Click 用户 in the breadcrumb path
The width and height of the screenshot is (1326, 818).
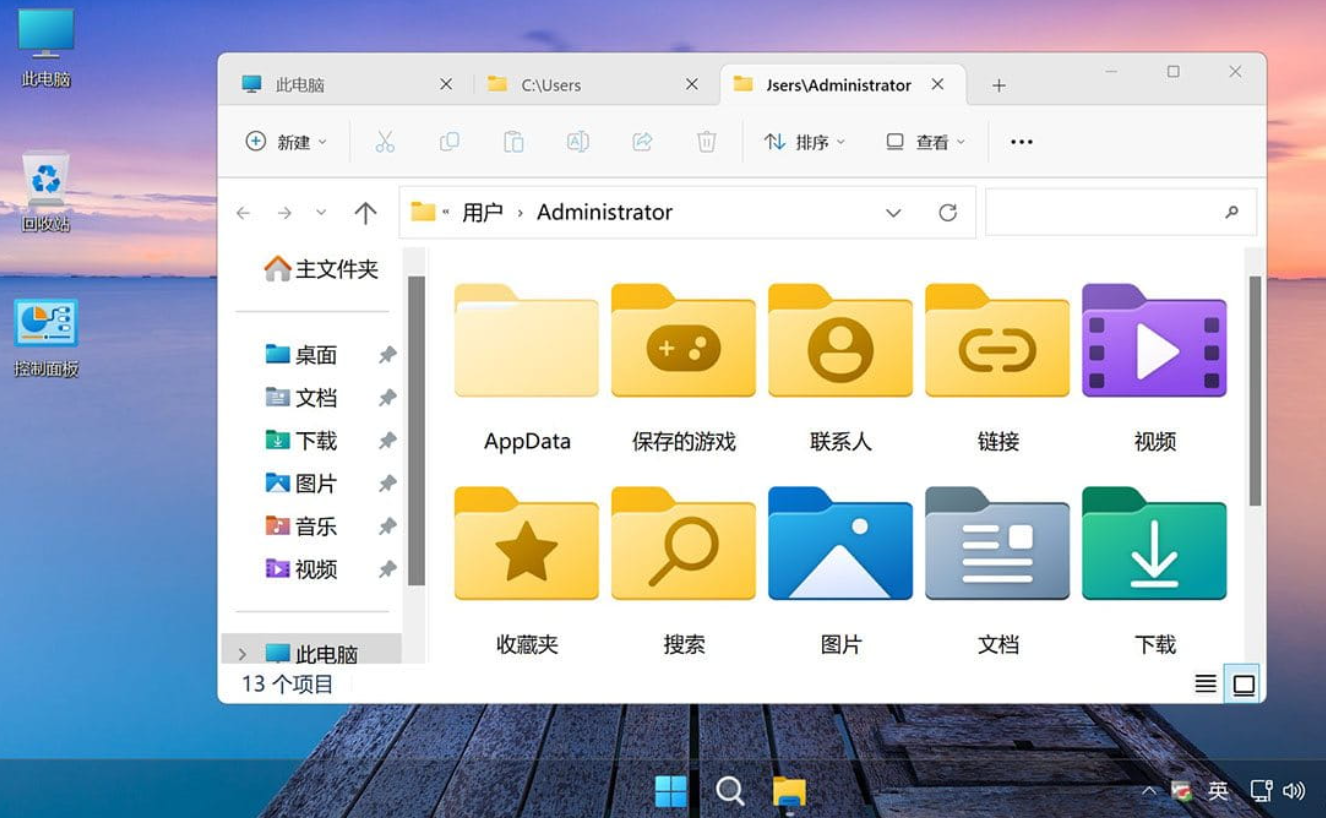coord(482,212)
